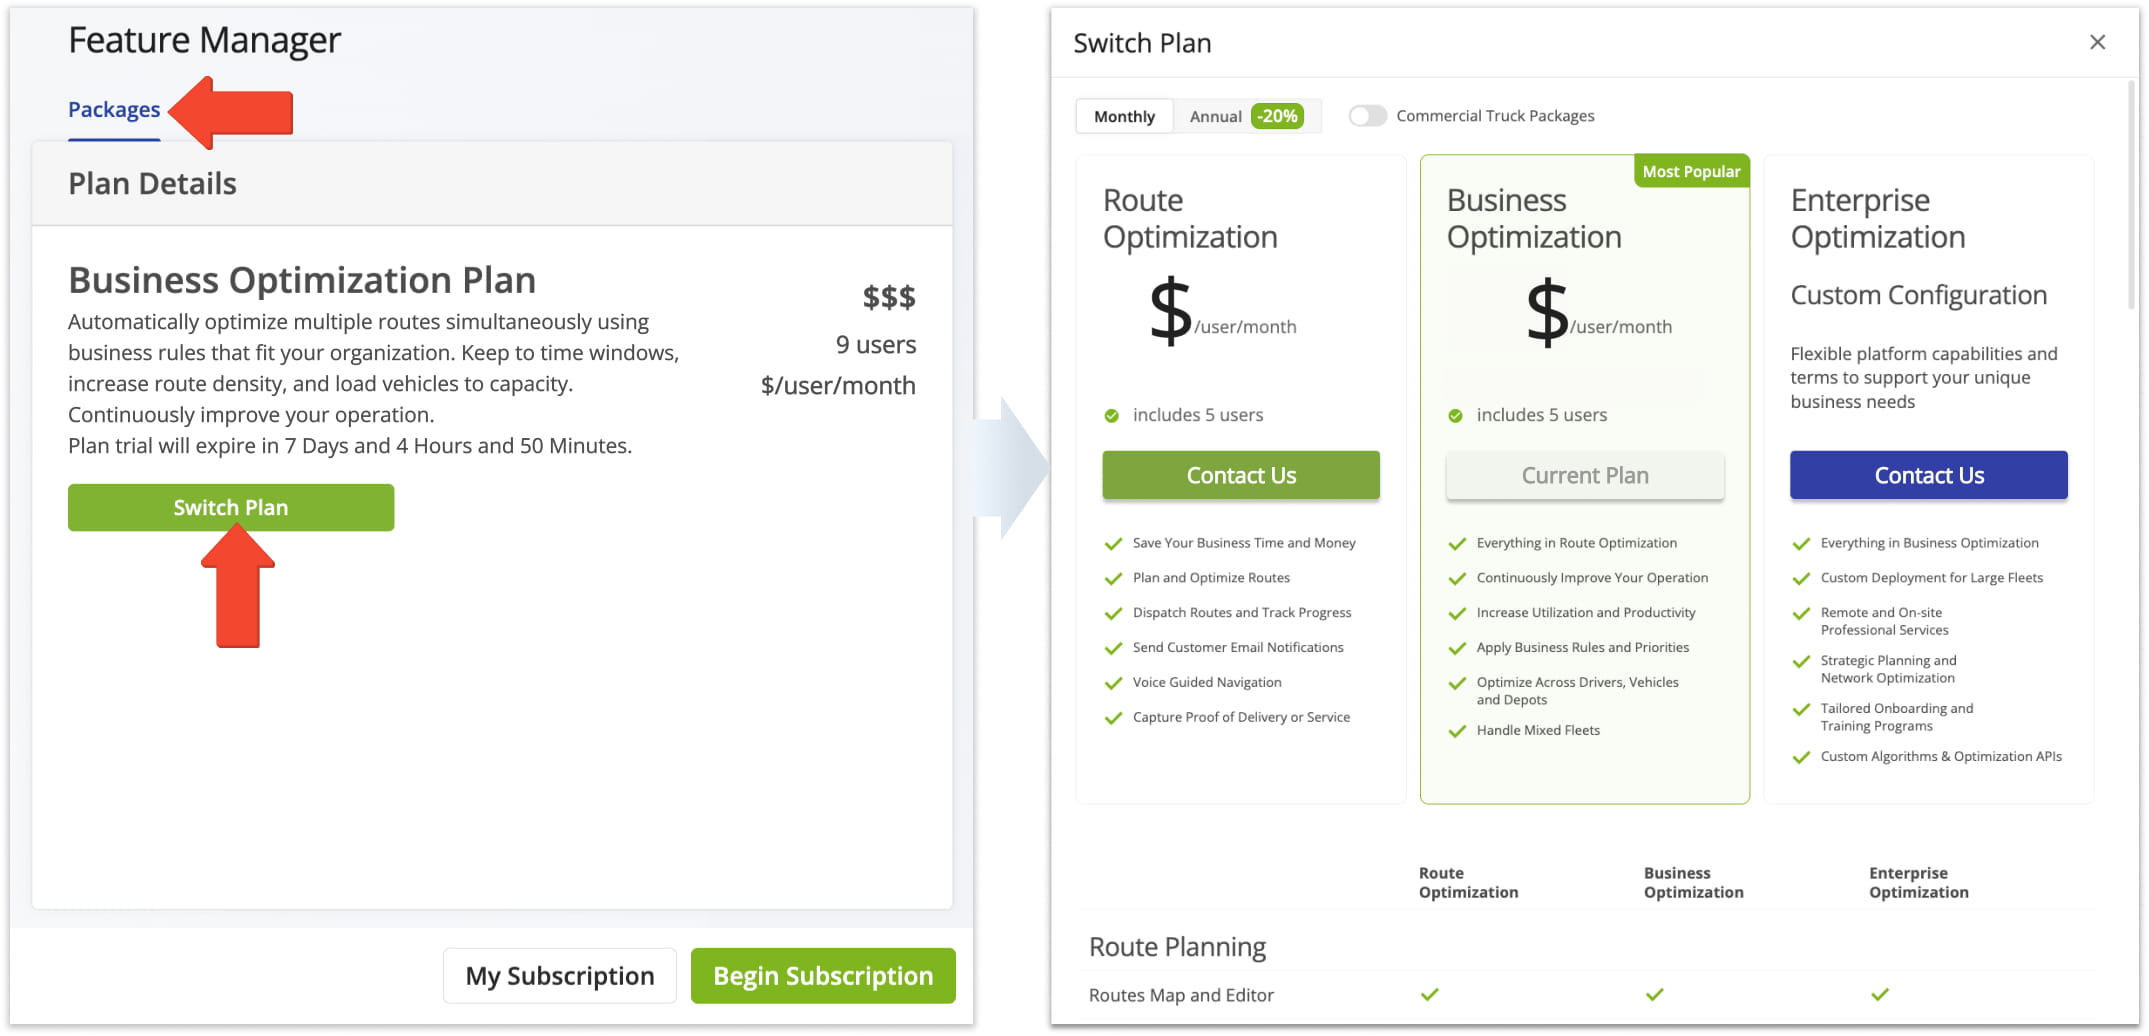Viewport: 2149px width, 1036px height.
Task: Click green check icon beside Route Optimization's includes 5 users
Action: [1112, 416]
